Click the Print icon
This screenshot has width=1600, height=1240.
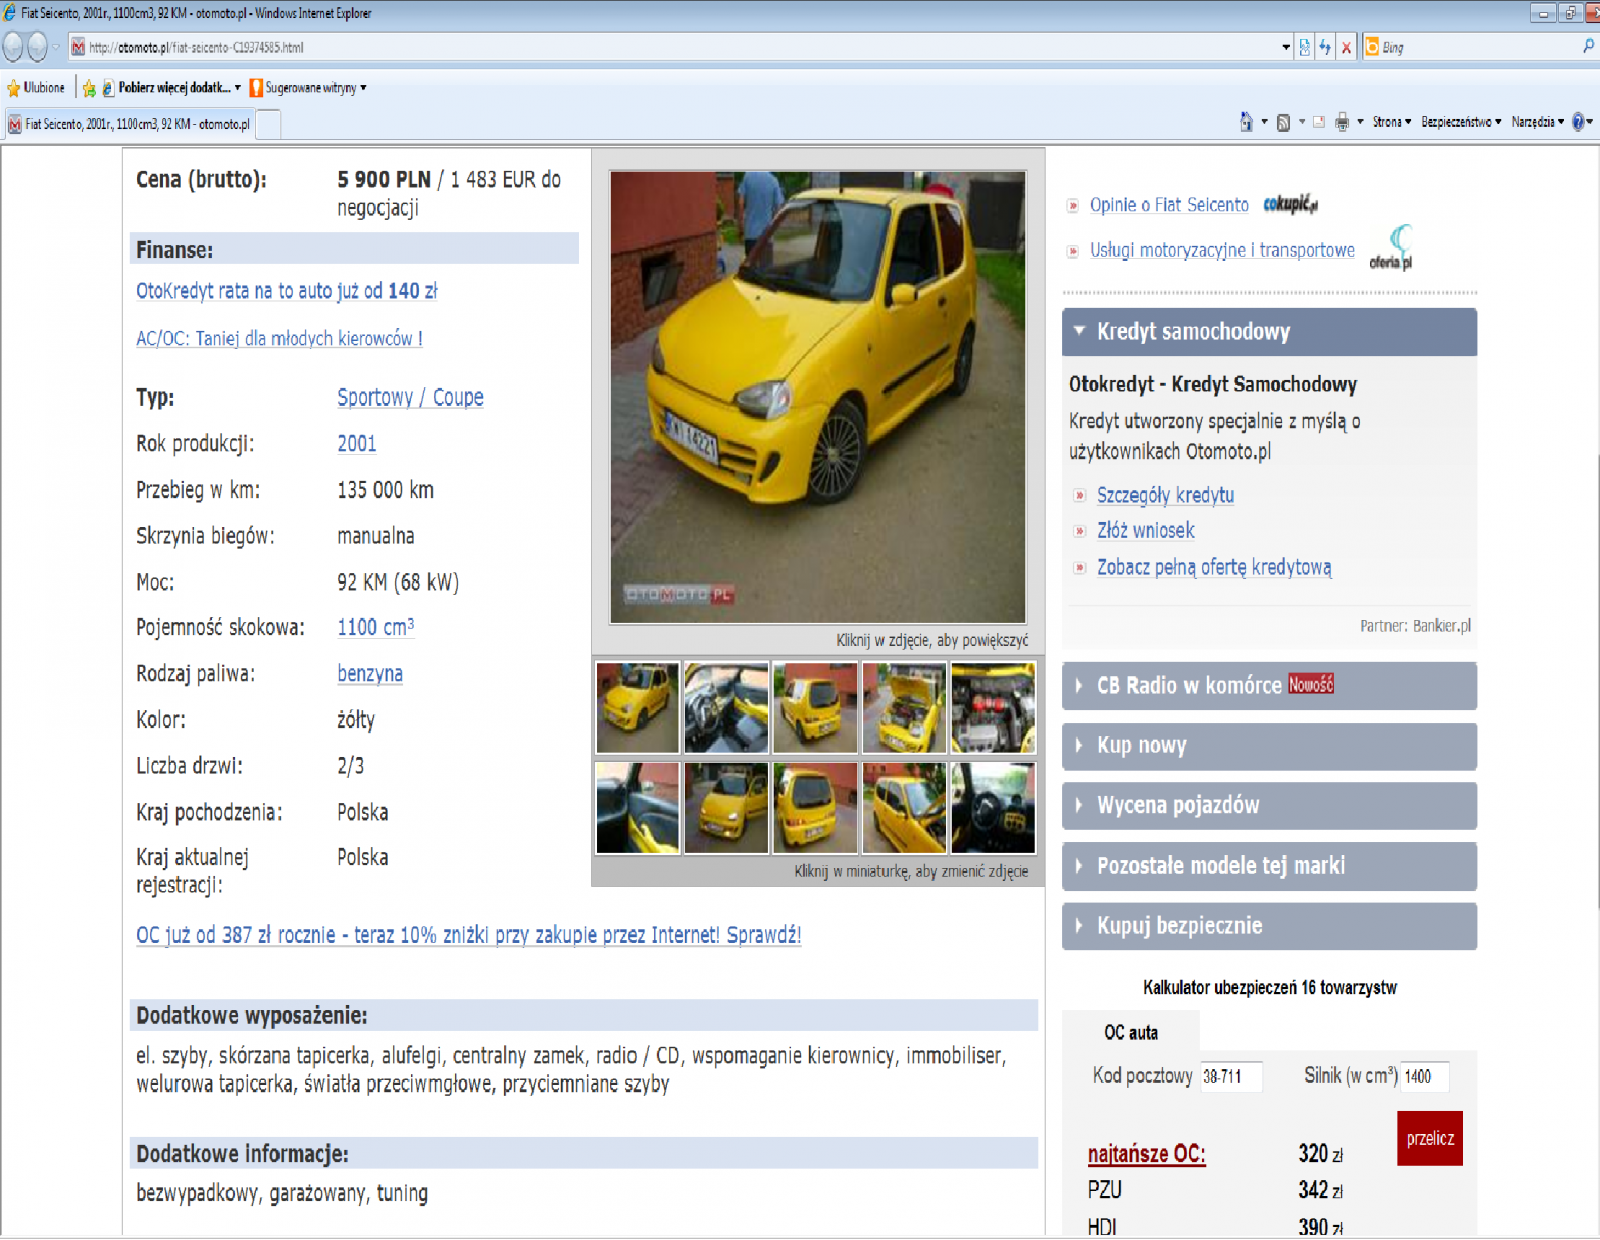point(1342,122)
